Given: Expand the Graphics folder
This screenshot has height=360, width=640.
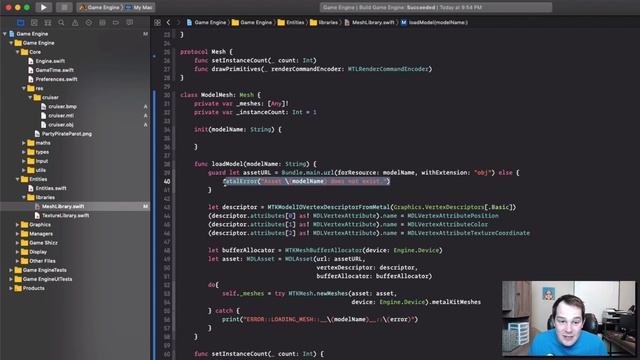Looking at the screenshot, I should tap(18, 224).
